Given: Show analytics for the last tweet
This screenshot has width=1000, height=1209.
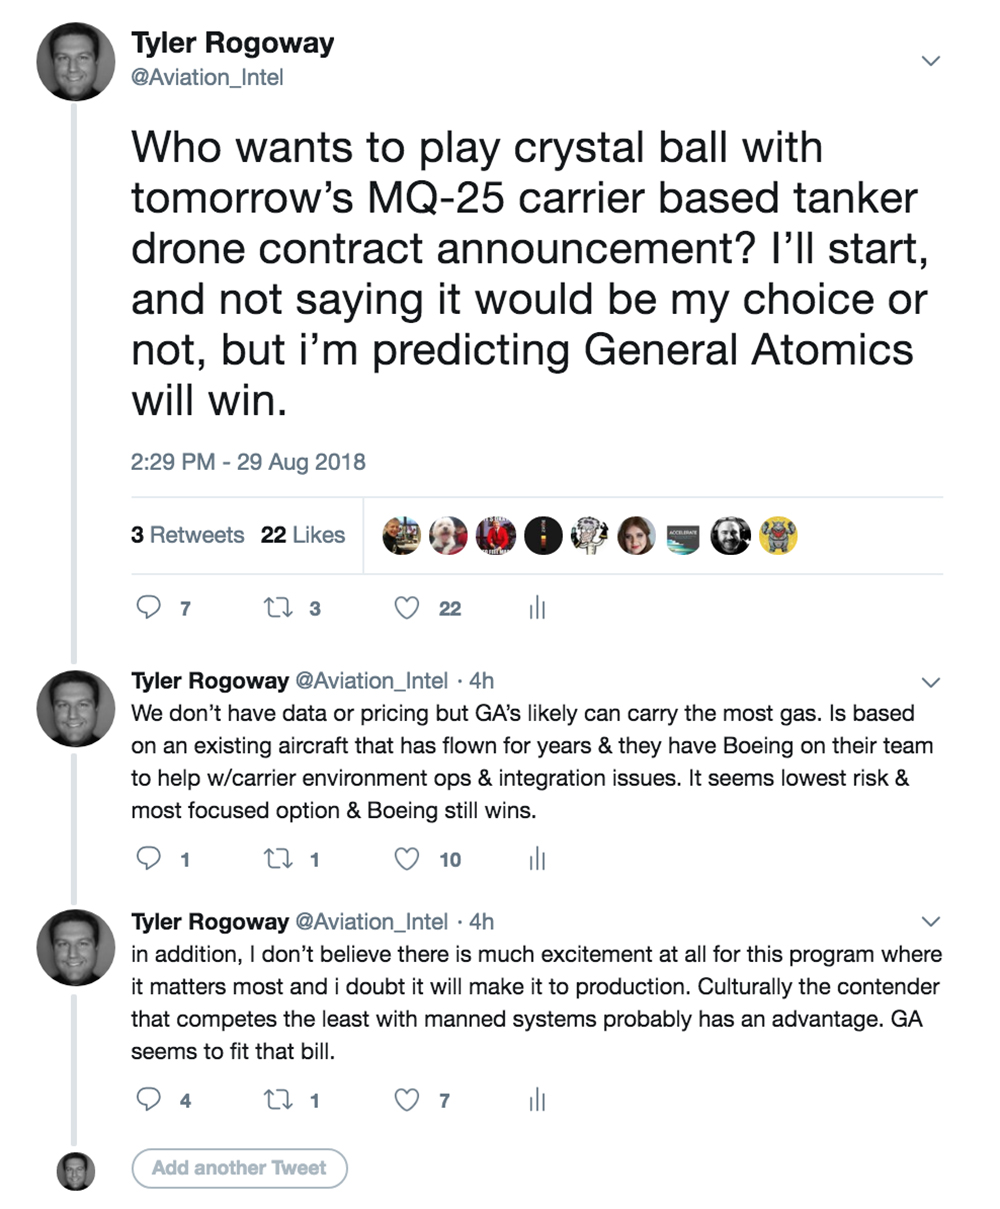Looking at the screenshot, I should pyautogui.click(x=537, y=1100).
